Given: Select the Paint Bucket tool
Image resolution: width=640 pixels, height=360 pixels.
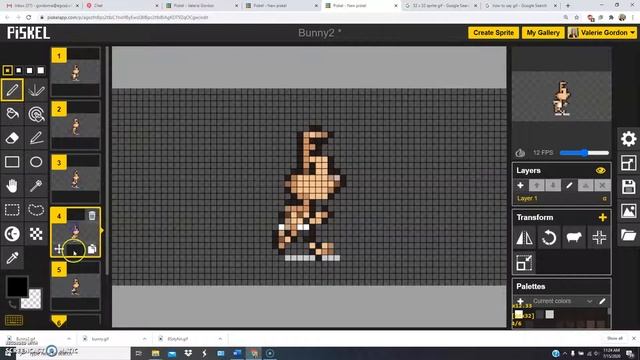Looking at the screenshot, I should point(12,114).
